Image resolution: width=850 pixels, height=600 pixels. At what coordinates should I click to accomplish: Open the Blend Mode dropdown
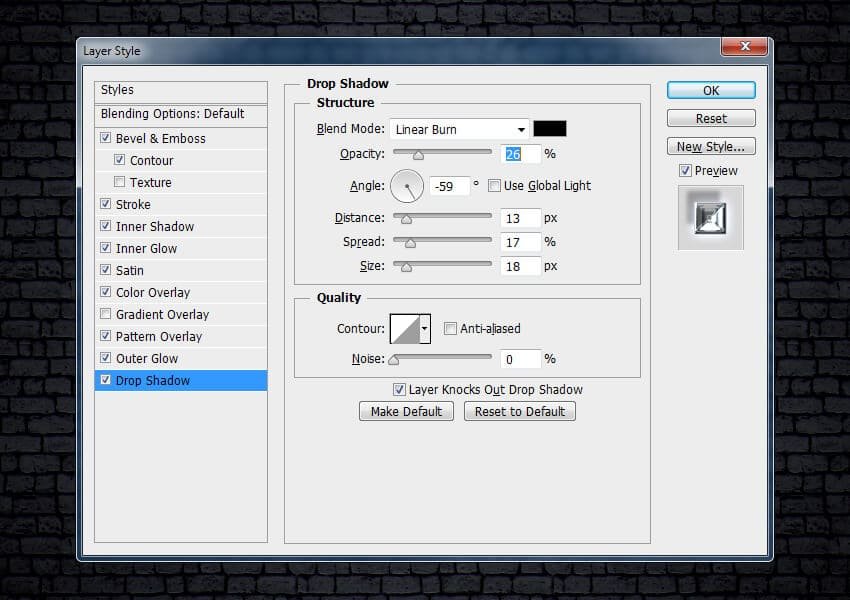pyautogui.click(x=459, y=129)
